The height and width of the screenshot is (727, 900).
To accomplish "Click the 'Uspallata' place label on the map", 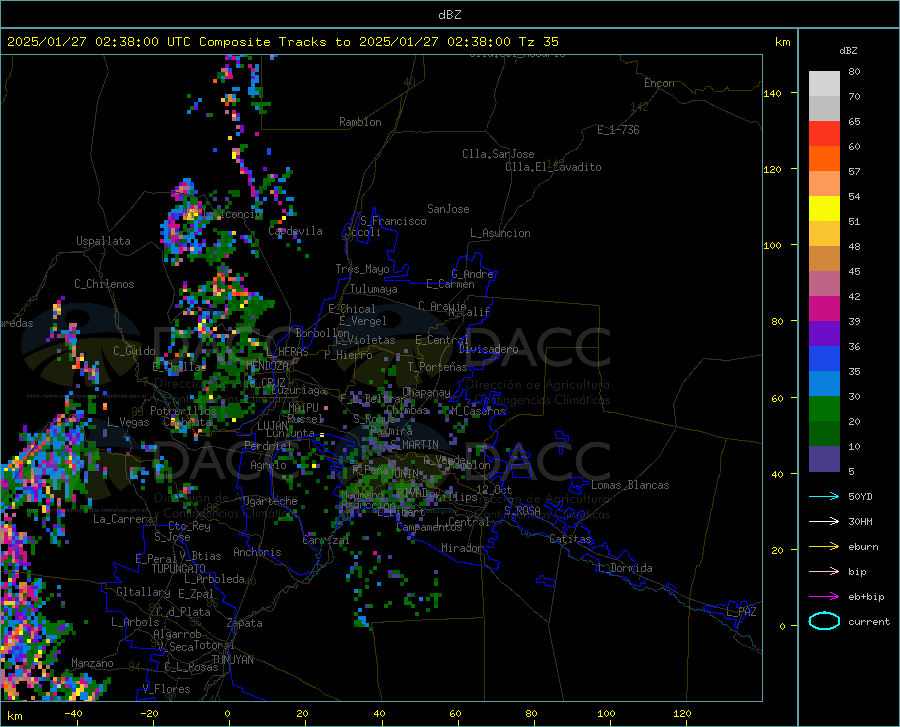I will (x=103, y=242).
